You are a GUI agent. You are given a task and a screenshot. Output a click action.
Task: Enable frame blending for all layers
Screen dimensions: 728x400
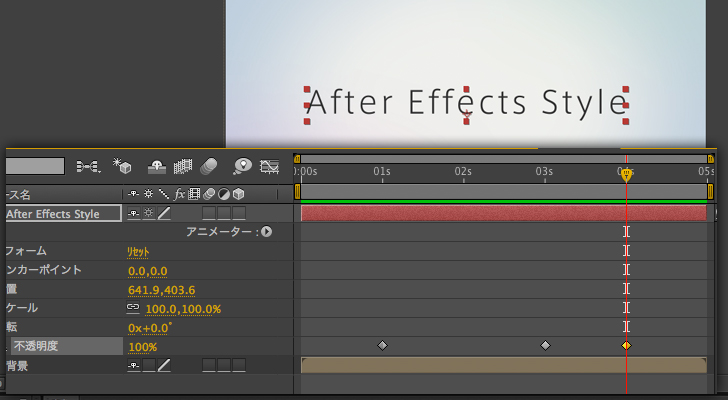coord(183,167)
